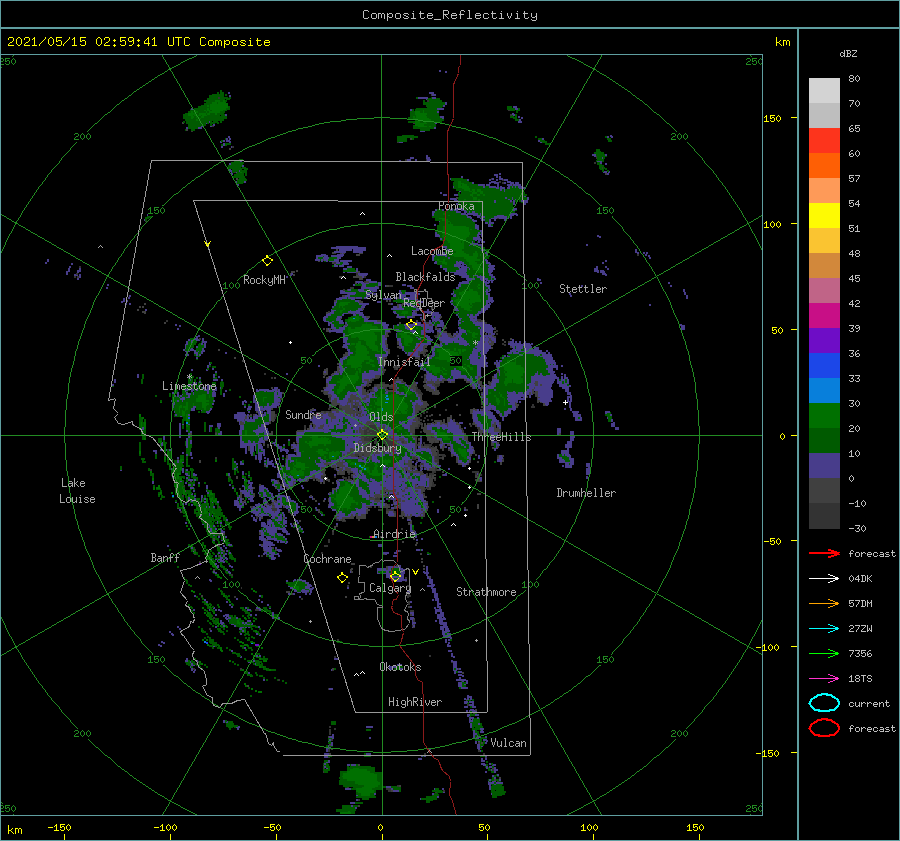Screen dimensions: 900x841
Task: Click the RockyMH station label
Action: (x=264, y=280)
